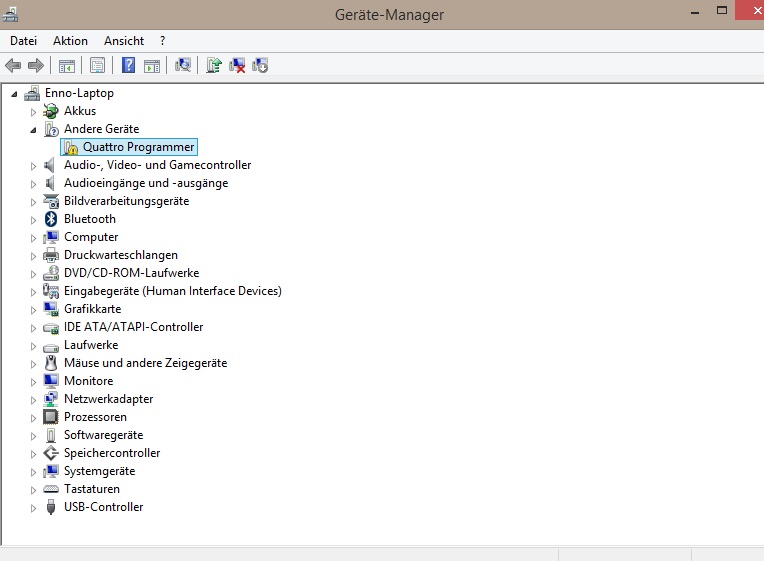Expand the Akkus category
Screen dimensions: 764x561
pyautogui.click(x=33, y=111)
